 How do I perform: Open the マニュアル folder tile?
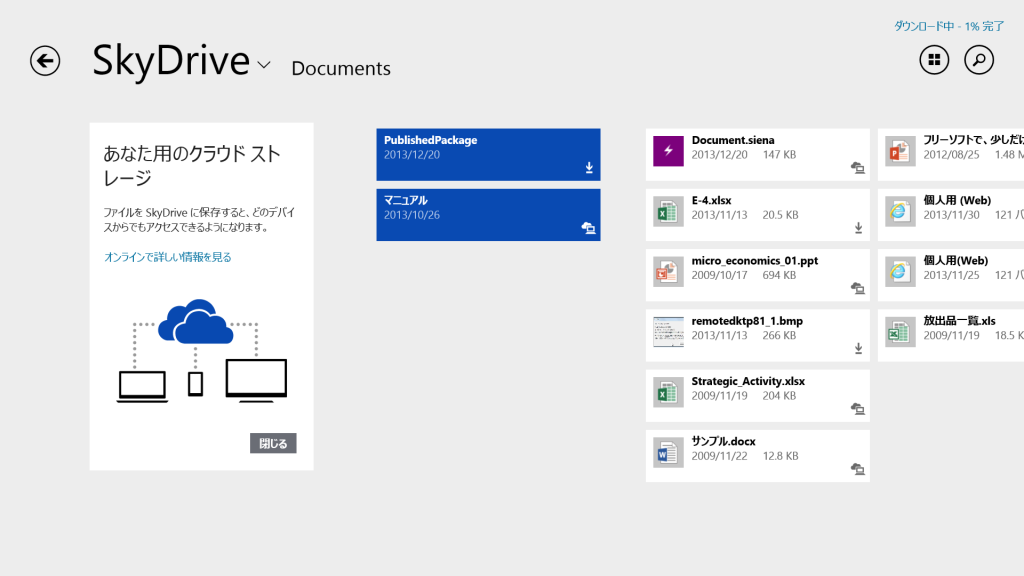point(488,215)
